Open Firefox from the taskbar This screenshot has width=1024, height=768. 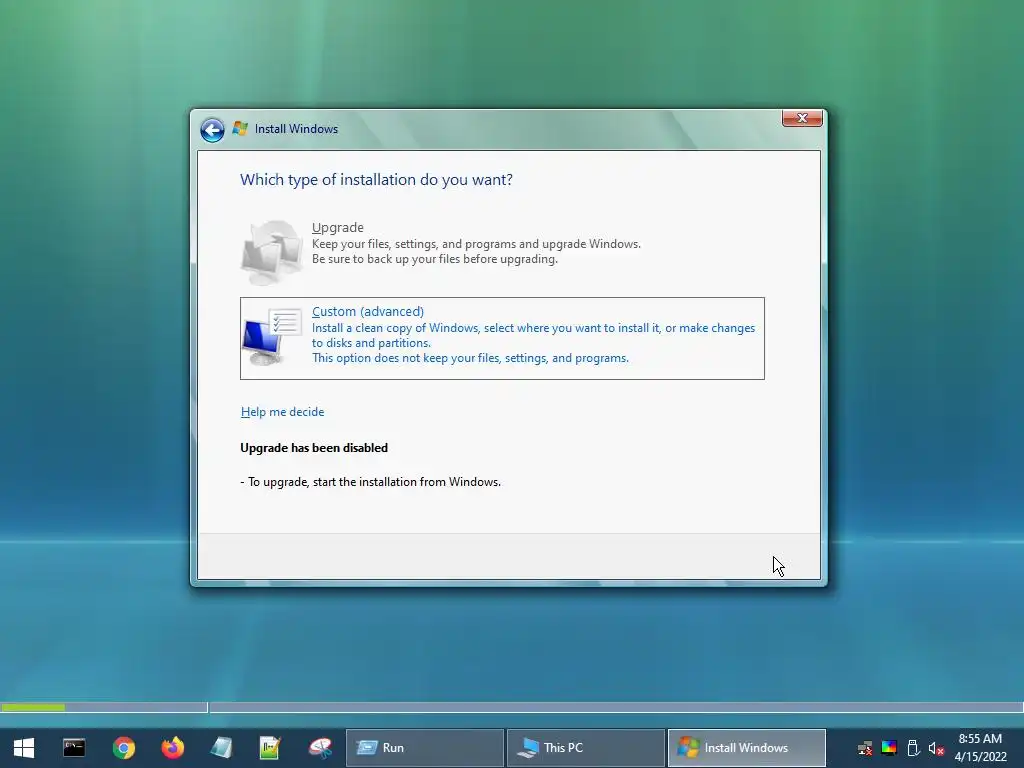tap(172, 748)
